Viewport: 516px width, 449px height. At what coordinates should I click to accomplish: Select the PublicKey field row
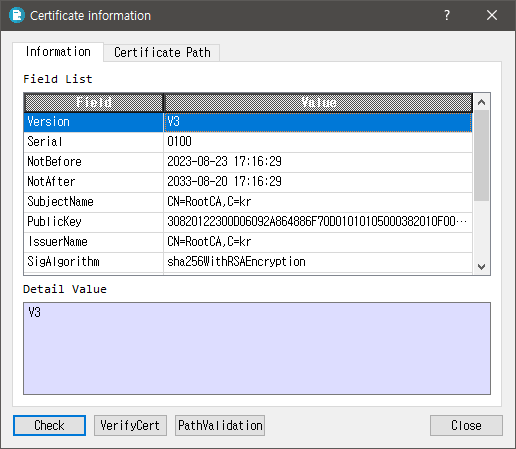(x=248, y=222)
